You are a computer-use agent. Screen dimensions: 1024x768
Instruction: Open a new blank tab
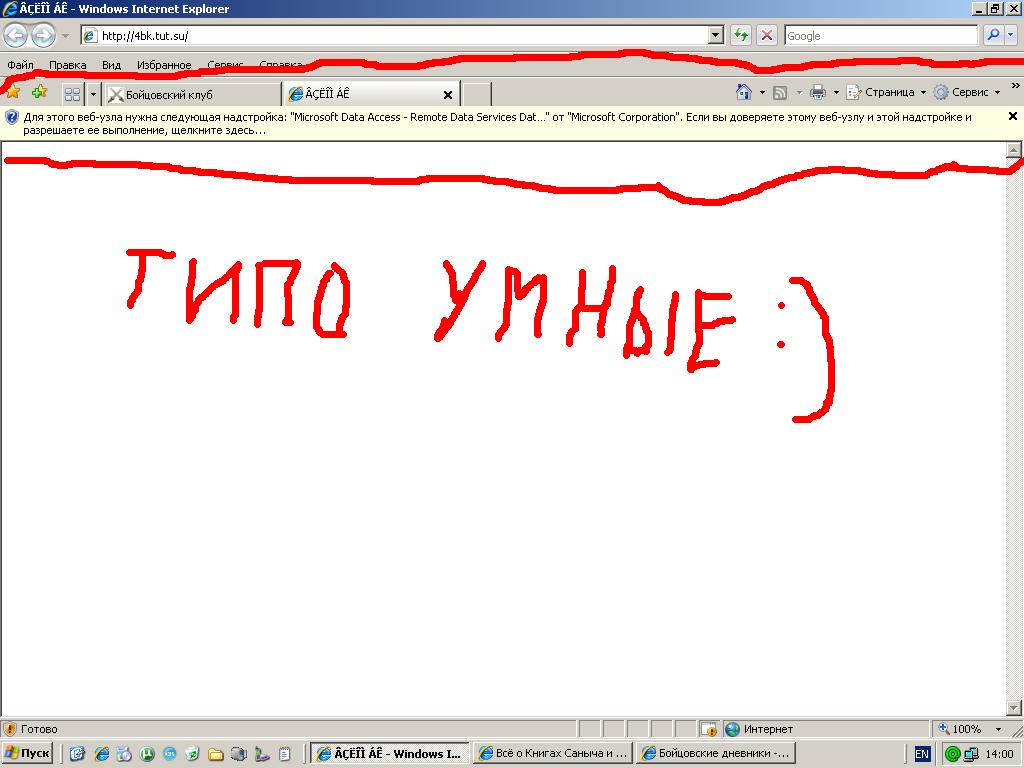tap(477, 94)
